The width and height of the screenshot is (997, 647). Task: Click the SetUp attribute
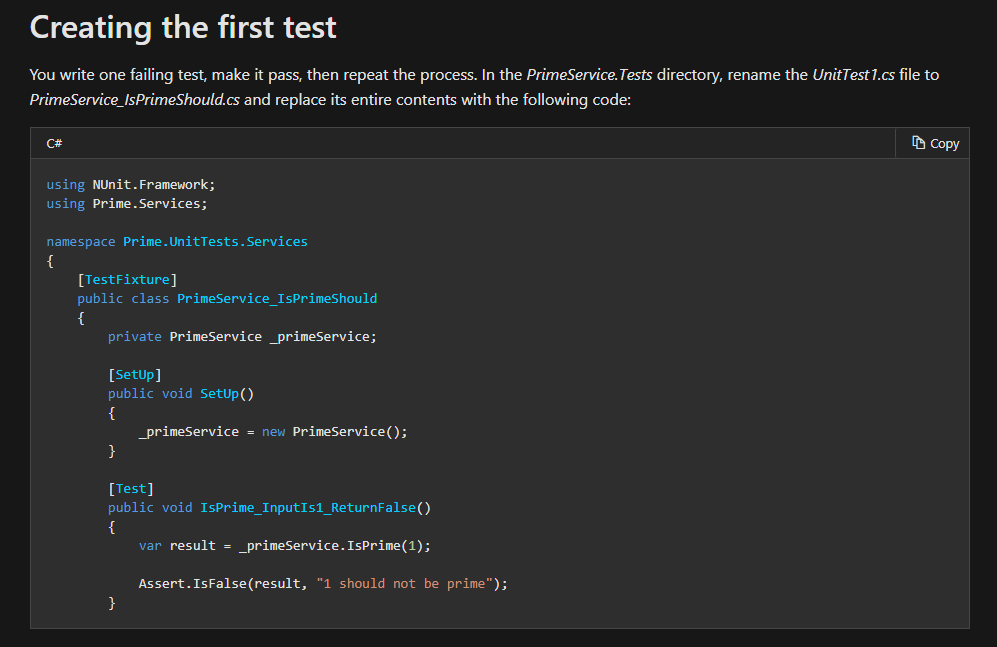tap(135, 374)
